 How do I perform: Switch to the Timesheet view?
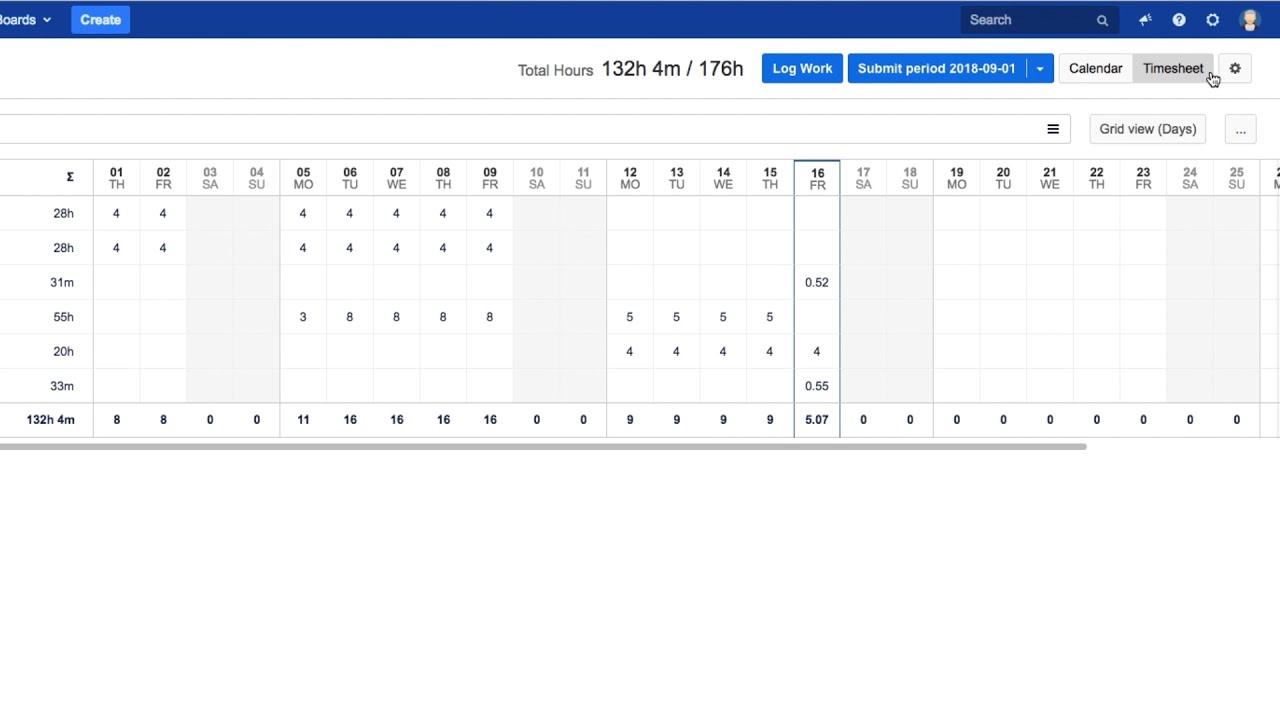pyautogui.click(x=1173, y=69)
